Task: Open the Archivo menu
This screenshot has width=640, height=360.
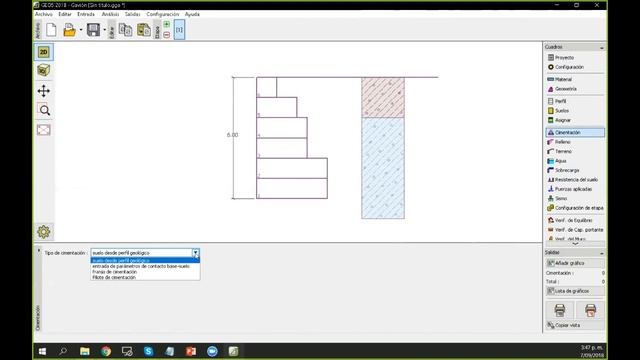Action: pos(44,14)
